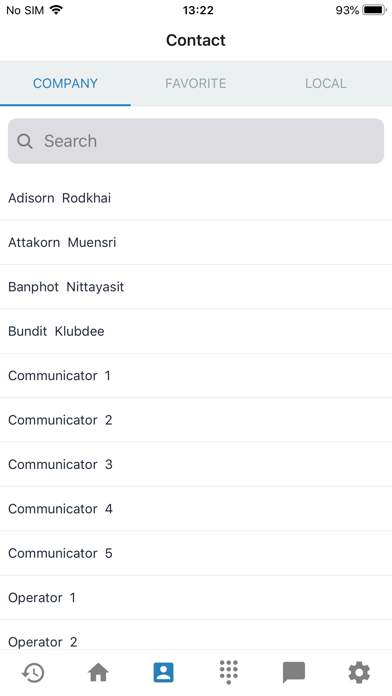This screenshot has width=392, height=696.
Task: Tap the battery indicator in status bar
Action: [x=374, y=10]
